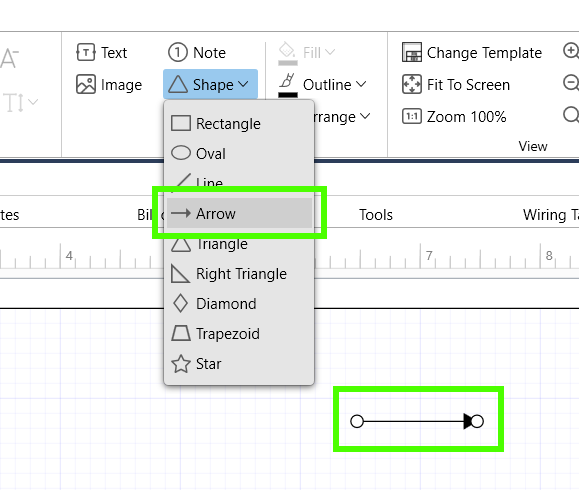Click the zoom out magnifier icon

pos(571,83)
